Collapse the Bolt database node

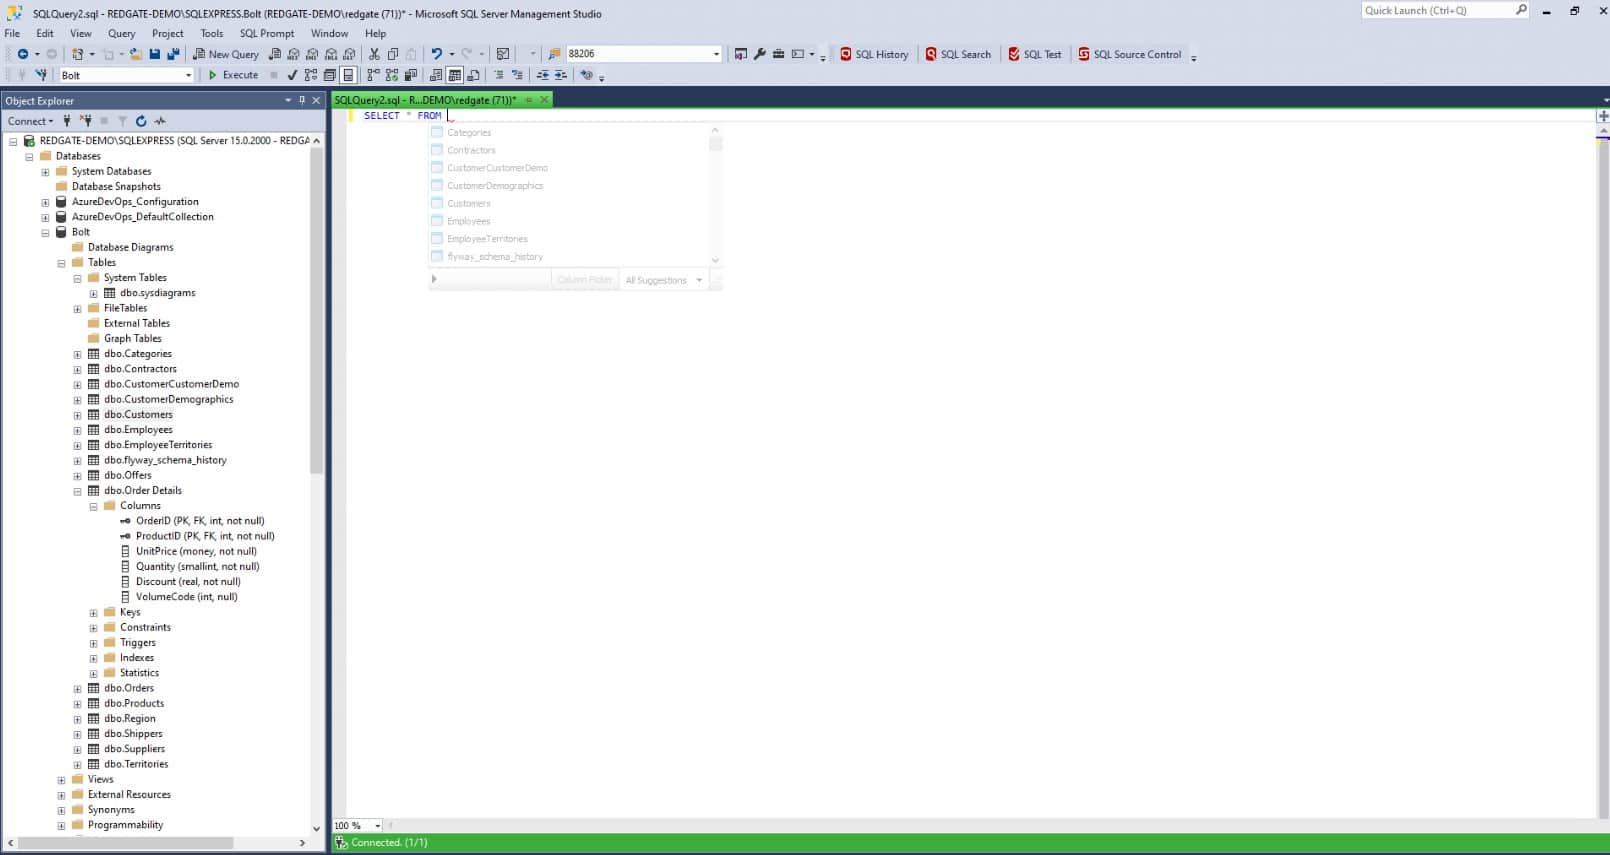[x=45, y=233]
